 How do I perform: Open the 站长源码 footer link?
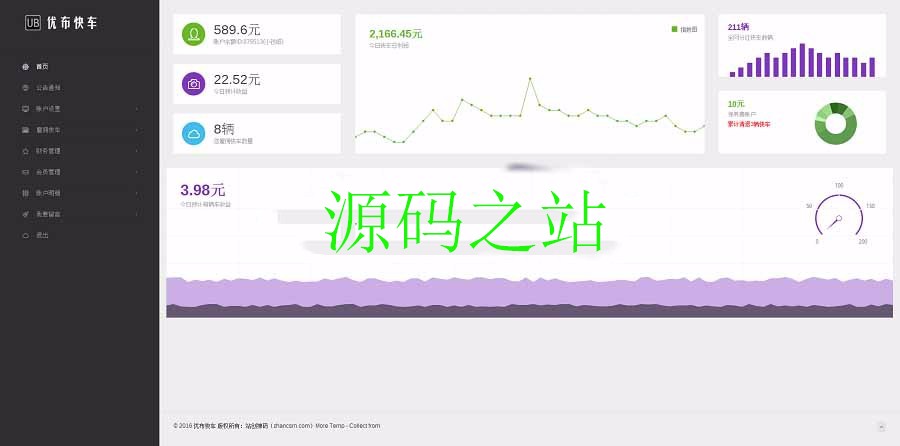click(256, 426)
